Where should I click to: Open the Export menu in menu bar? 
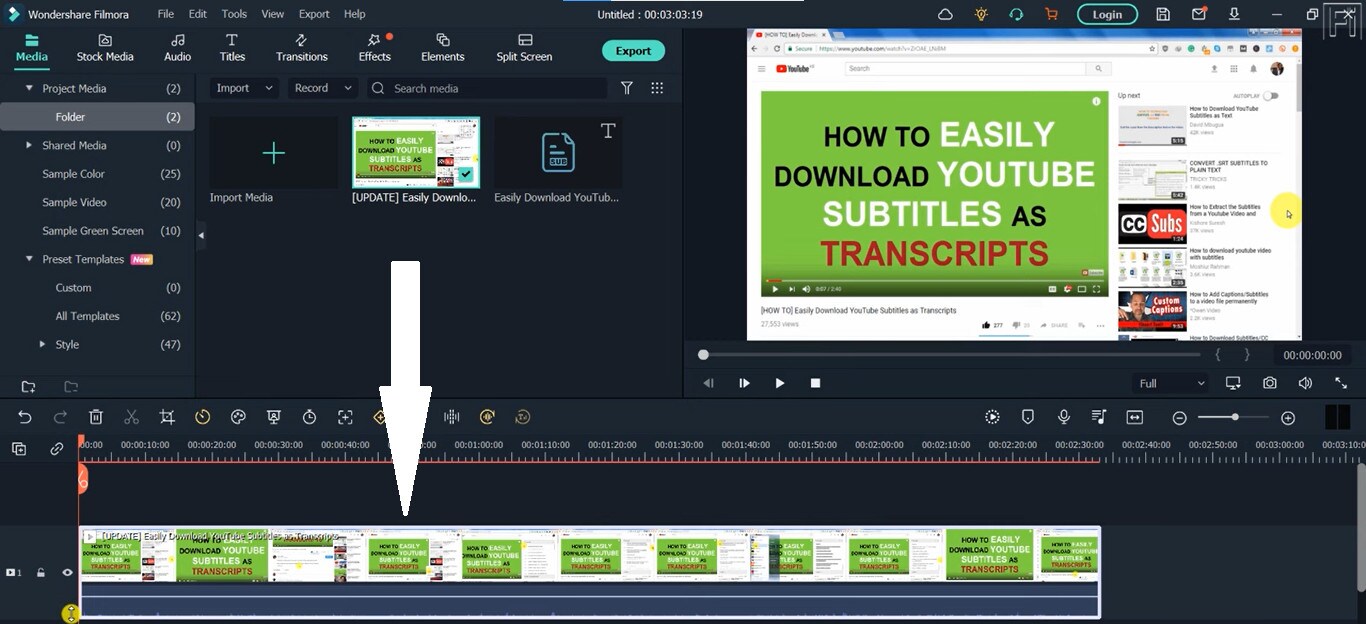314,14
